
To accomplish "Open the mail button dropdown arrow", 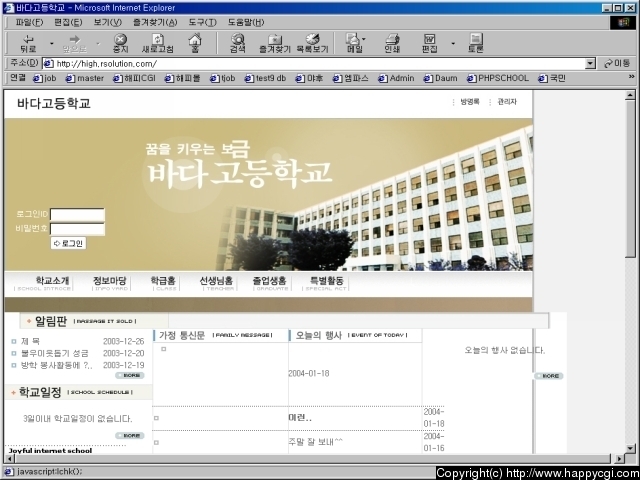I will (364, 40).
